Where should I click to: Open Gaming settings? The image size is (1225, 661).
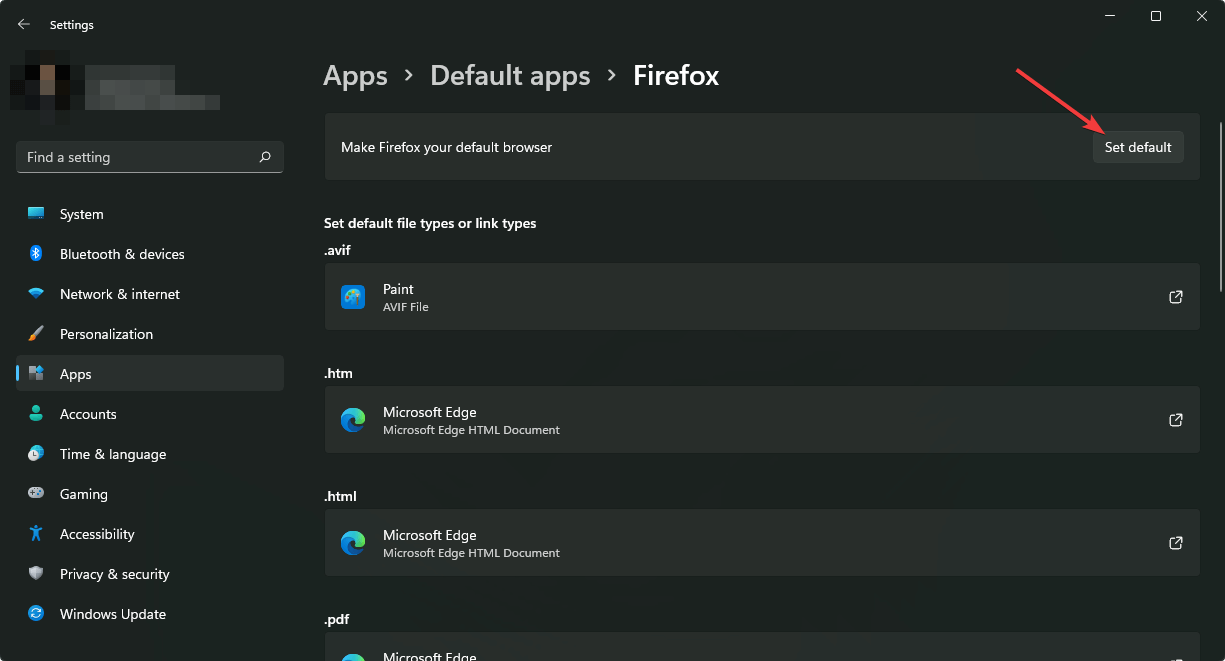click(x=150, y=494)
